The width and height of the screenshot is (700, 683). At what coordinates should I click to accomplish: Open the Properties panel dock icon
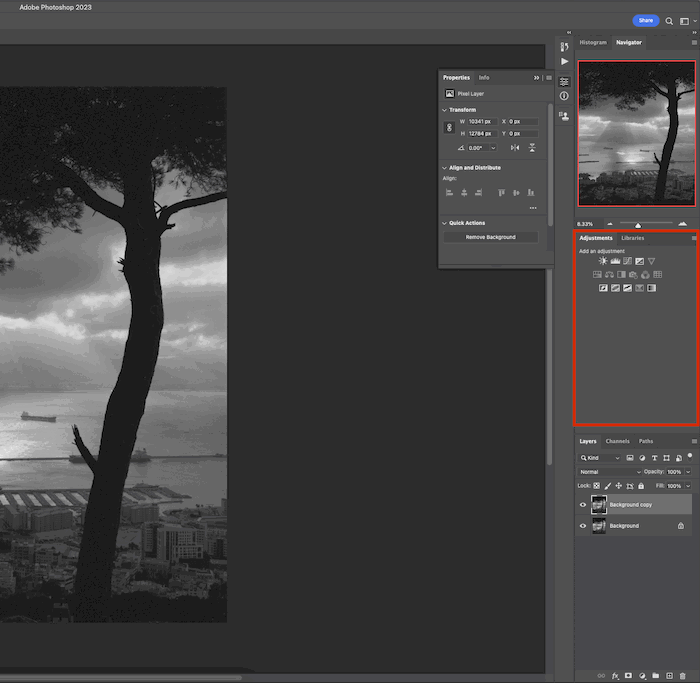coord(564,81)
